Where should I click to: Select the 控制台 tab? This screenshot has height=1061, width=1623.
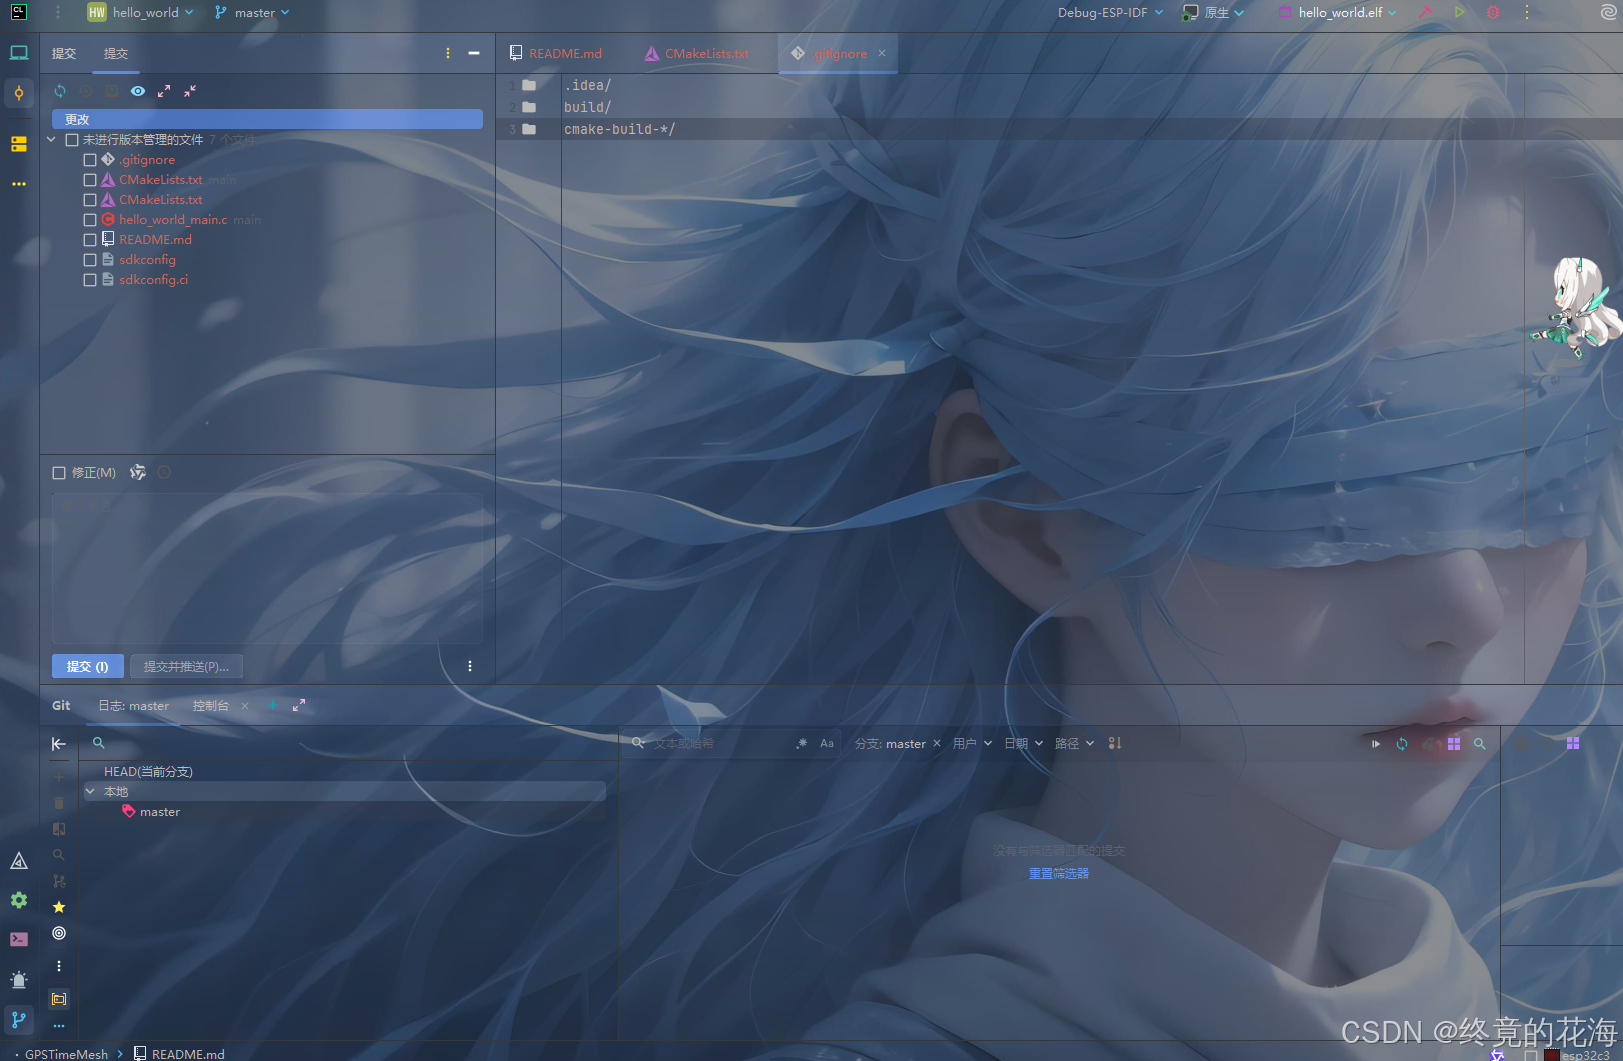[x=210, y=705]
